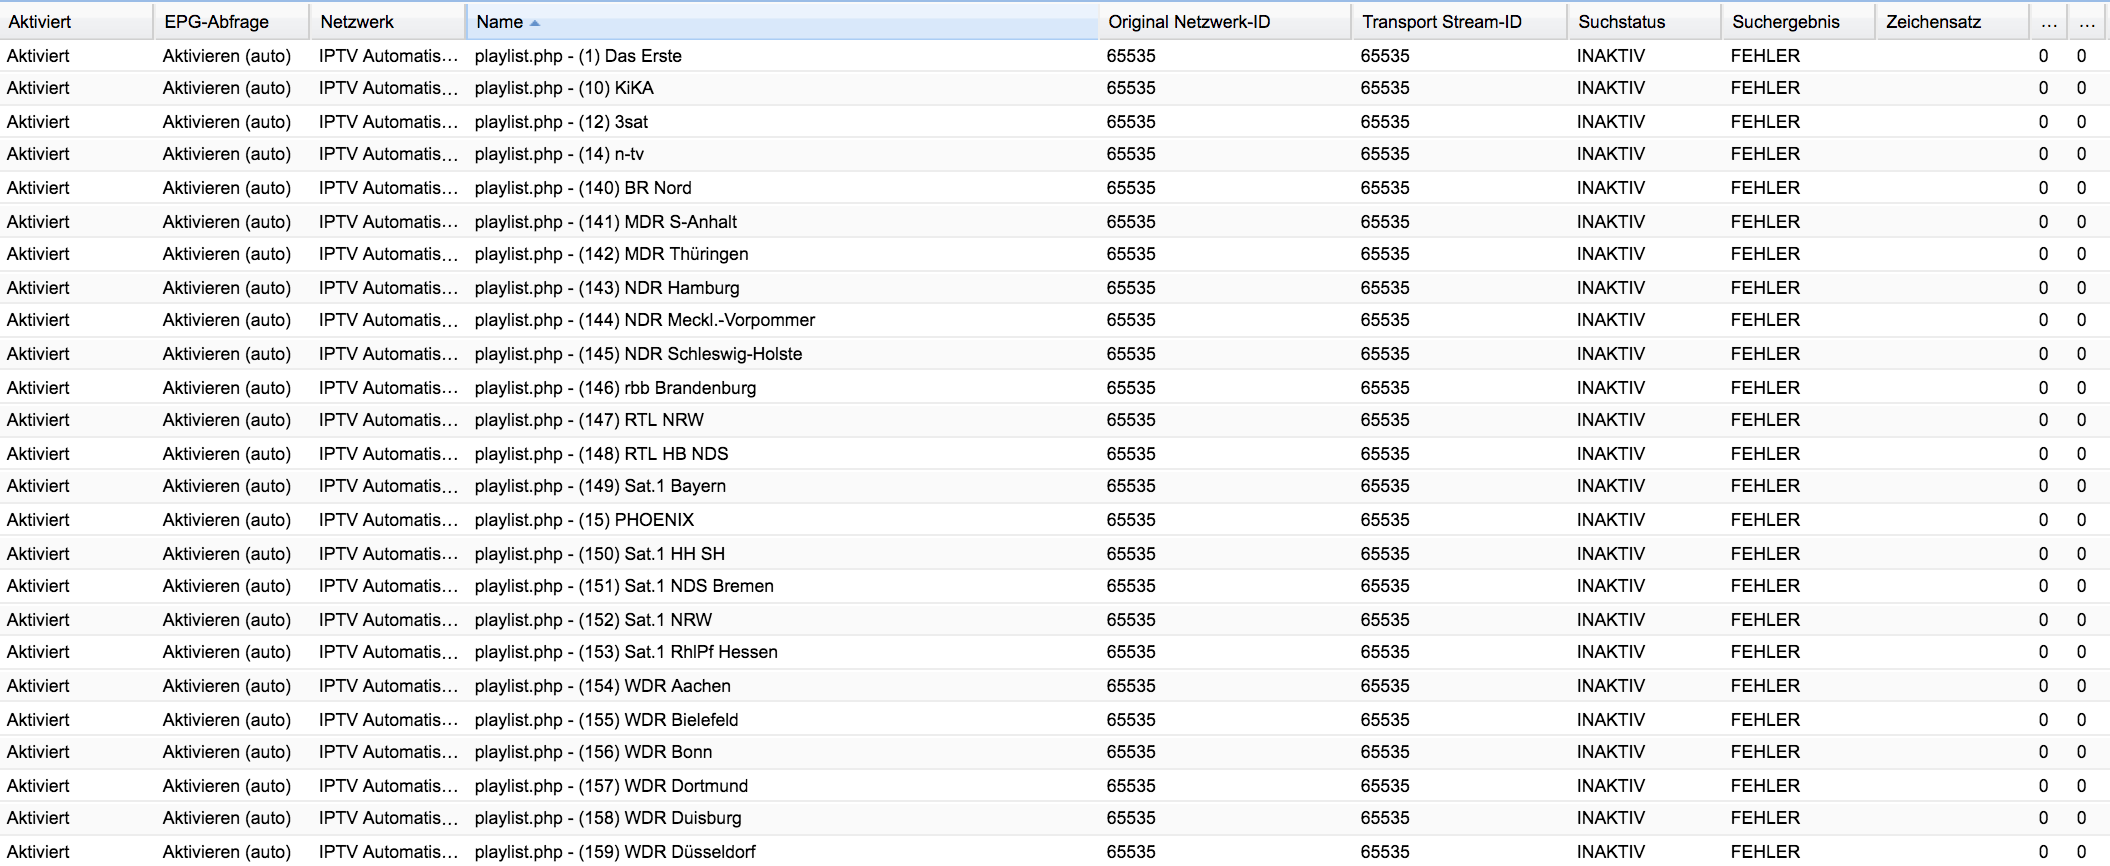The image size is (2110, 866).
Task: Sort by the Suchstatus column header
Action: click(1645, 21)
